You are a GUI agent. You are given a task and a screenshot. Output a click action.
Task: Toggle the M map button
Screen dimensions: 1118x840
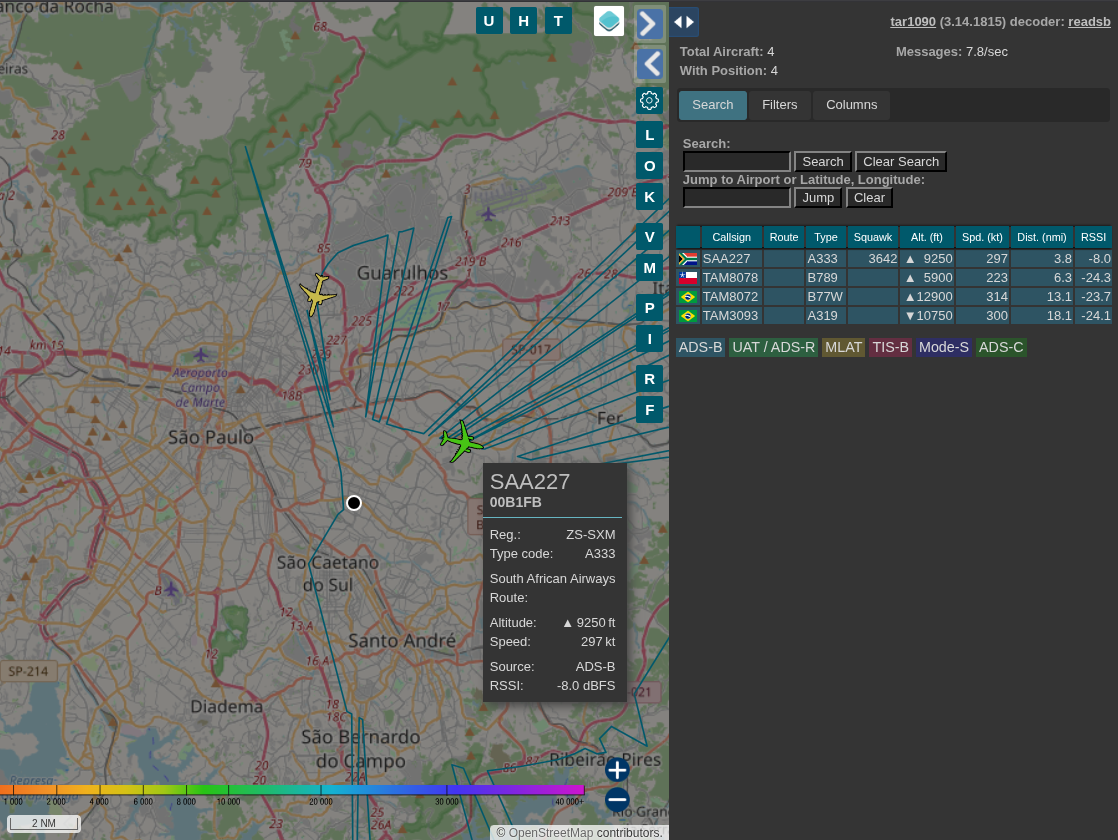(x=649, y=268)
